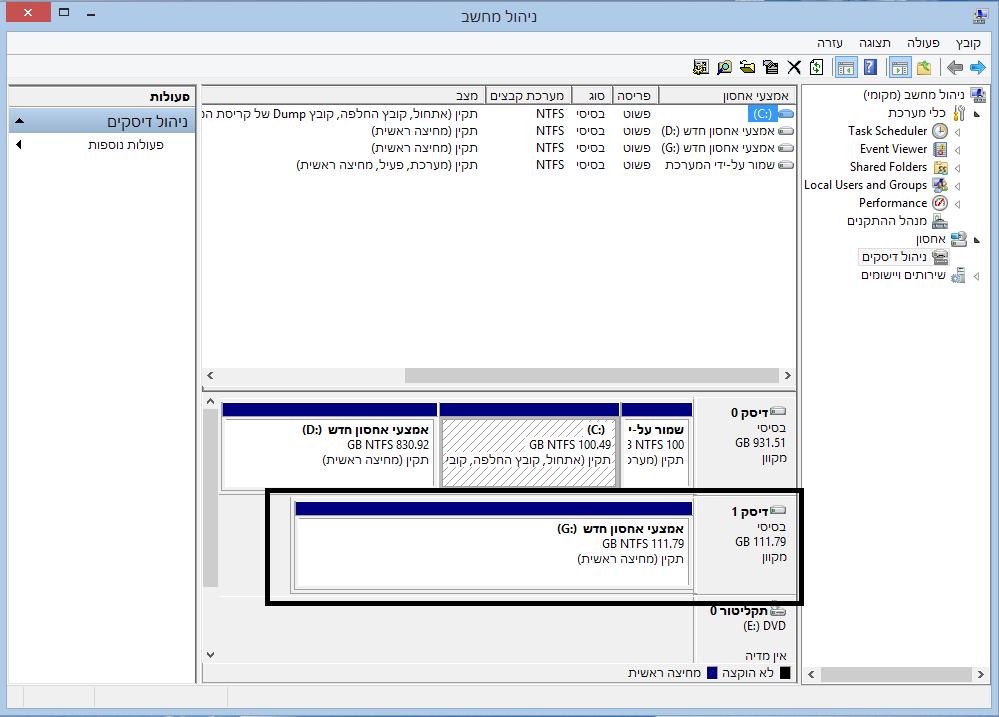The height and width of the screenshot is (717, 999).
Task: Select Performance in the console tree
Action: pyautogui.click(x=892, y=203)
